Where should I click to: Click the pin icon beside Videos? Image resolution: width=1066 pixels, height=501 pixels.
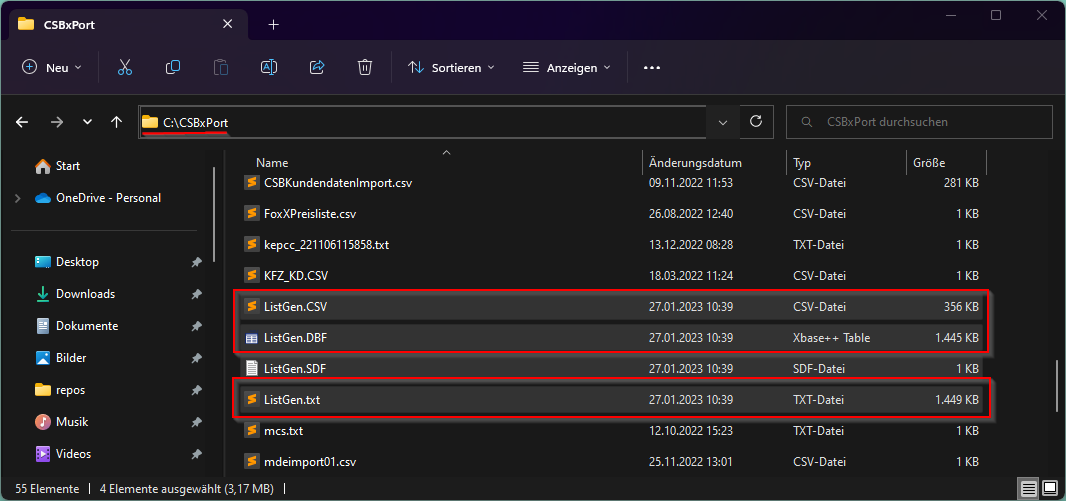[196, 454]
